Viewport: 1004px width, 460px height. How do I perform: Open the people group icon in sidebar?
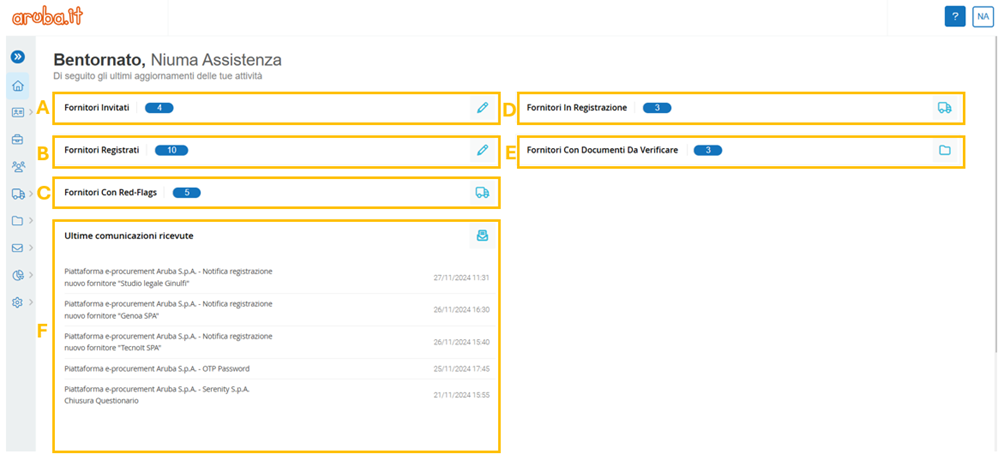coord(18,166)
